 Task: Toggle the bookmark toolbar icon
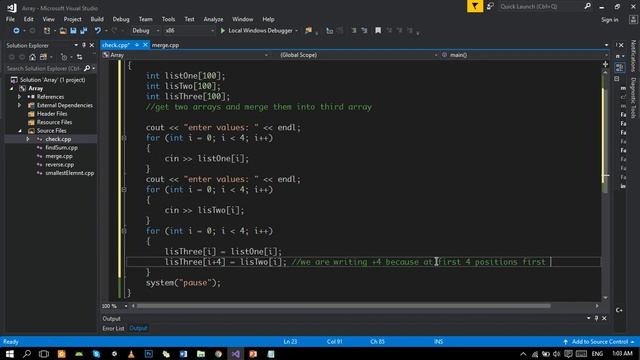(378, 31)
